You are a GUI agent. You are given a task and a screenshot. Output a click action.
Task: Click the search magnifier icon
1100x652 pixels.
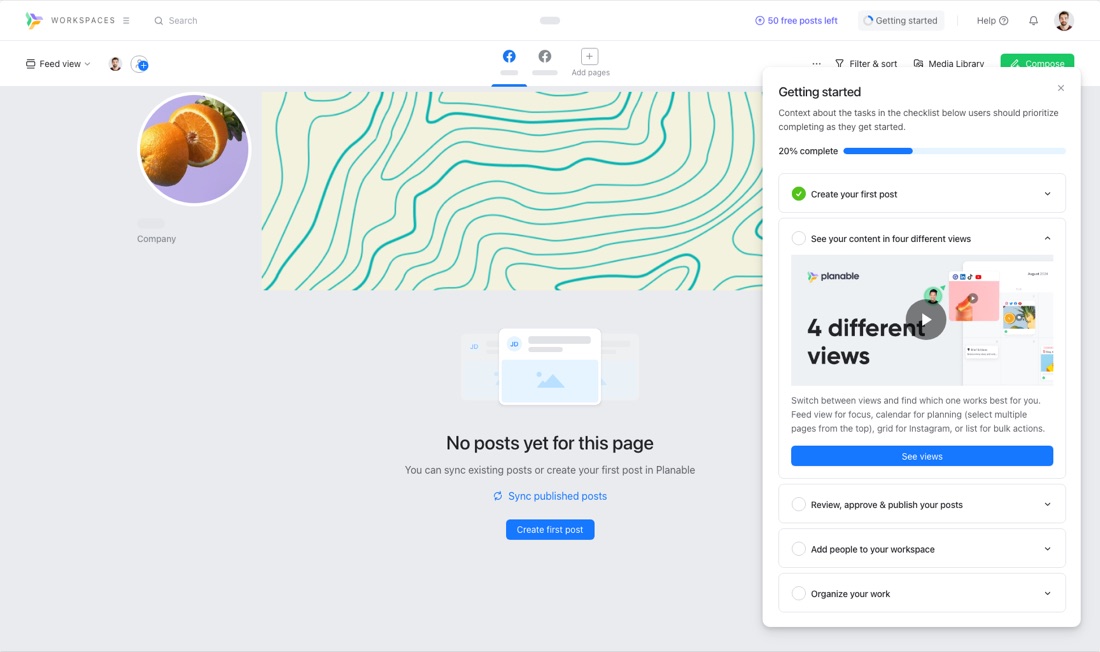(x=159, y=21)
